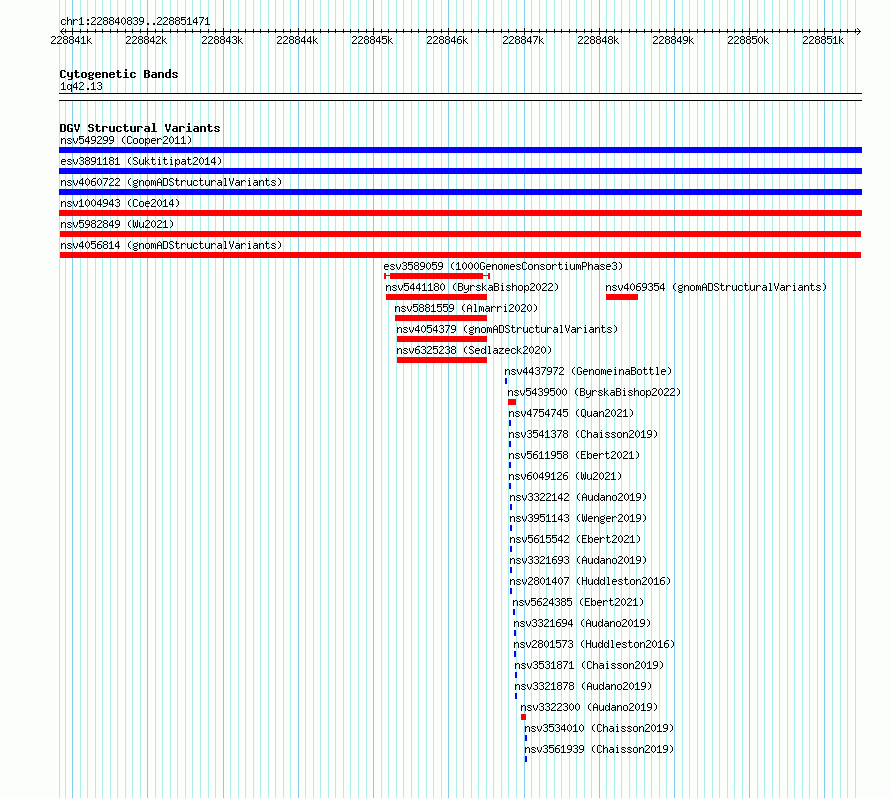This screenshot has height=798, width=890.
Task: Open nsv4437972 (GenomeinaBottle) variant
Action: [588, 371]
